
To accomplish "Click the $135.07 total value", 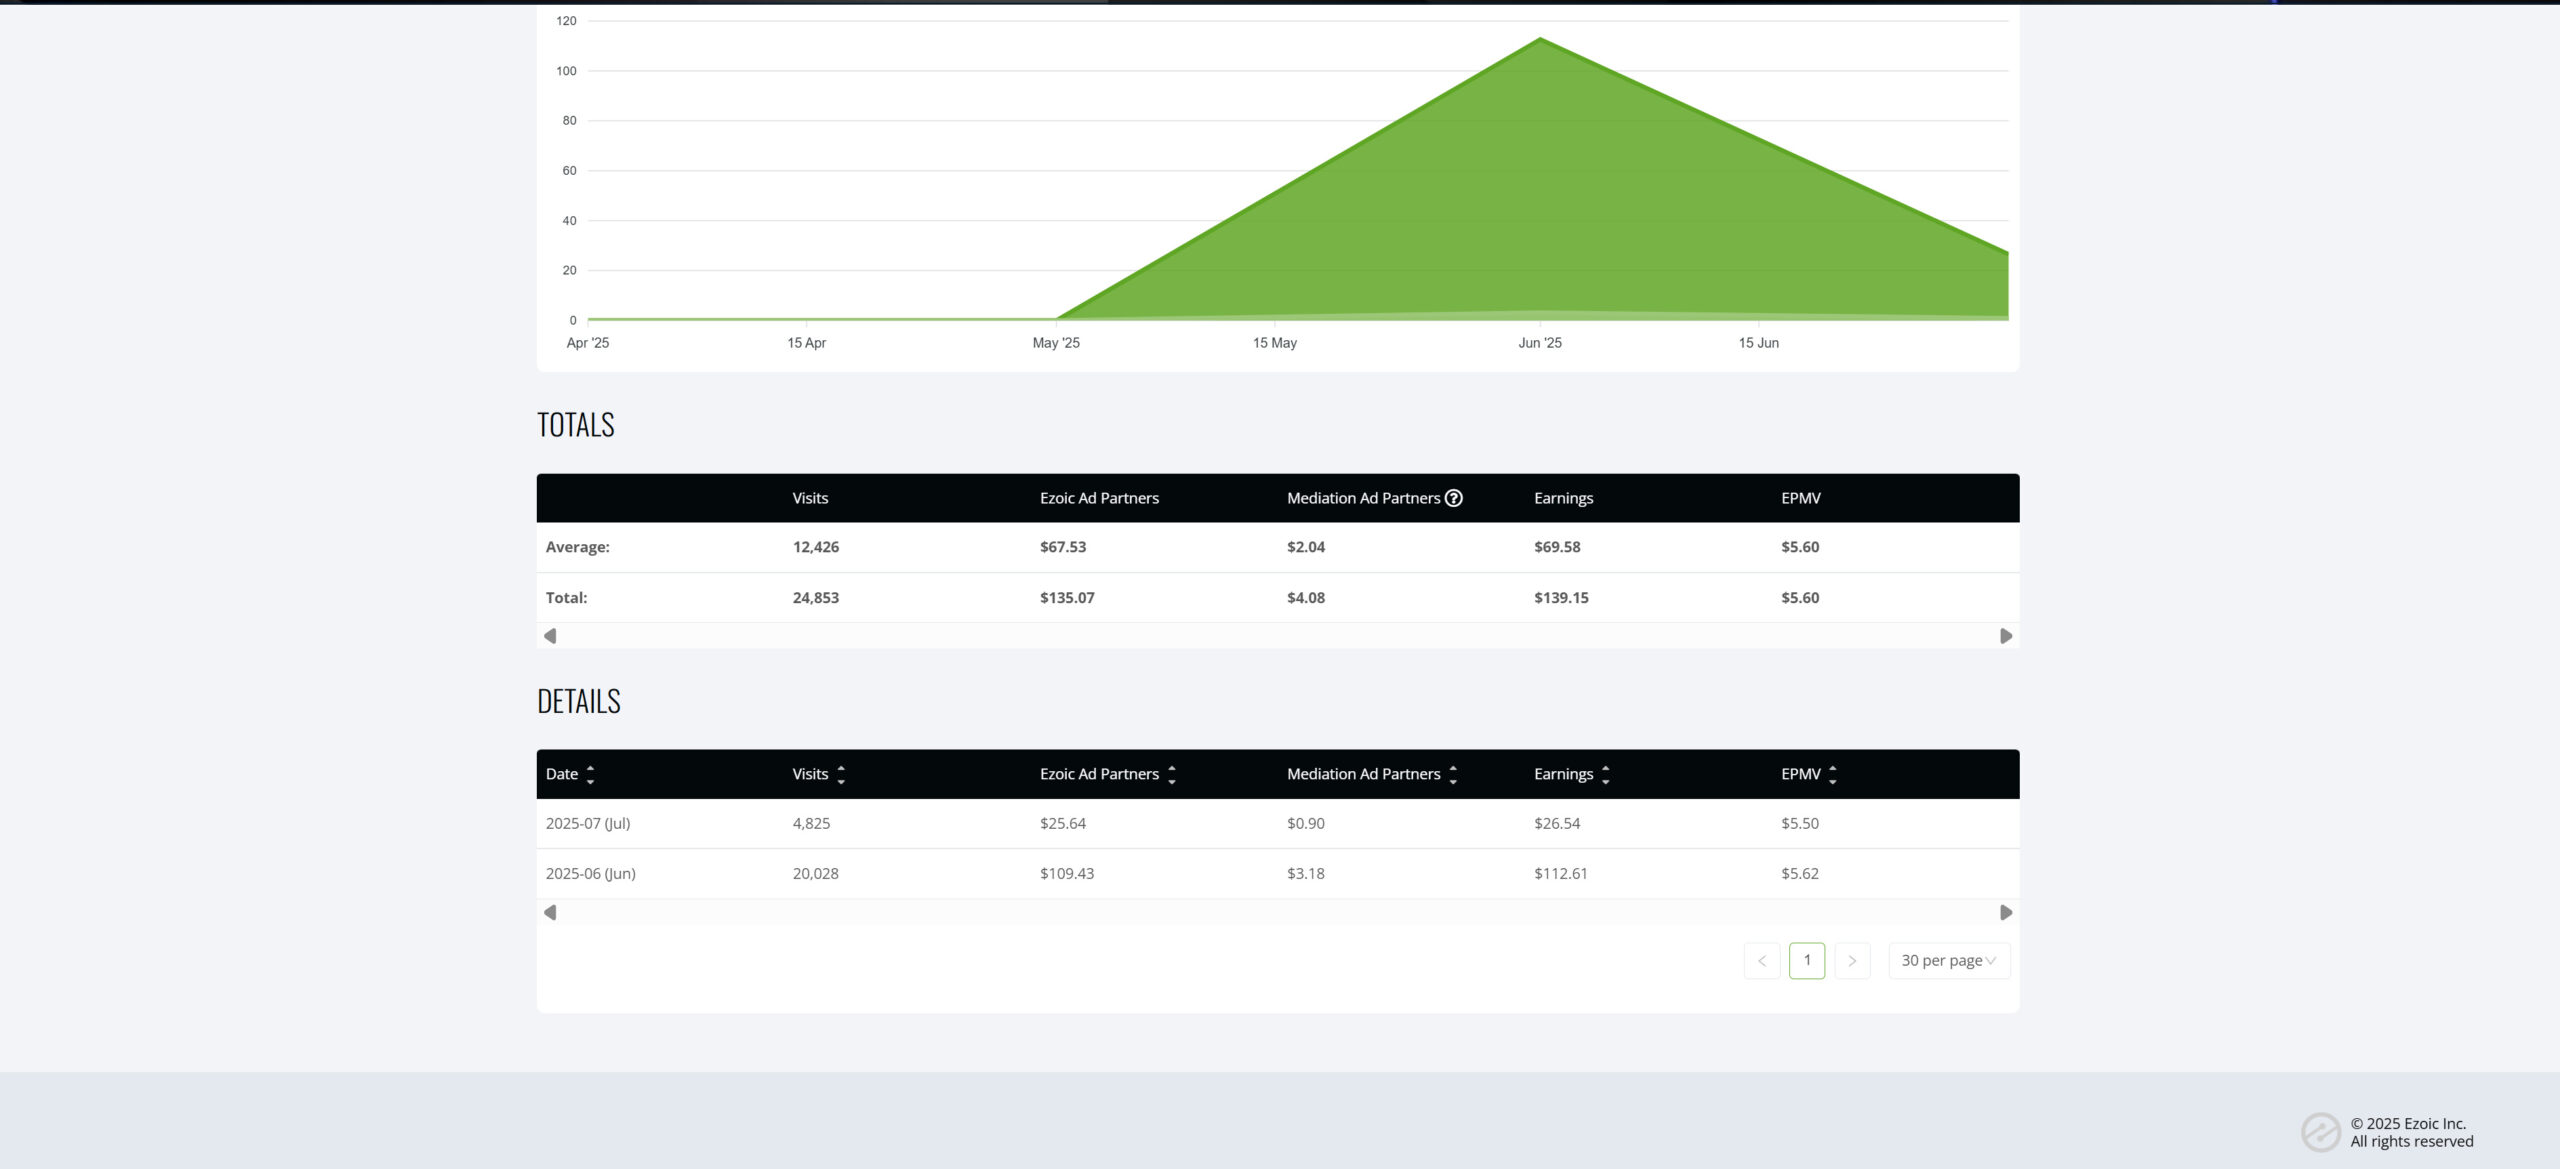I will pyautogui.click(x=1067, y=598).
